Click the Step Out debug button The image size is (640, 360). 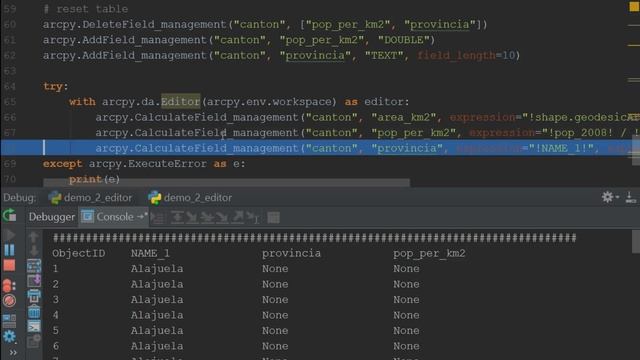(238, 218)
